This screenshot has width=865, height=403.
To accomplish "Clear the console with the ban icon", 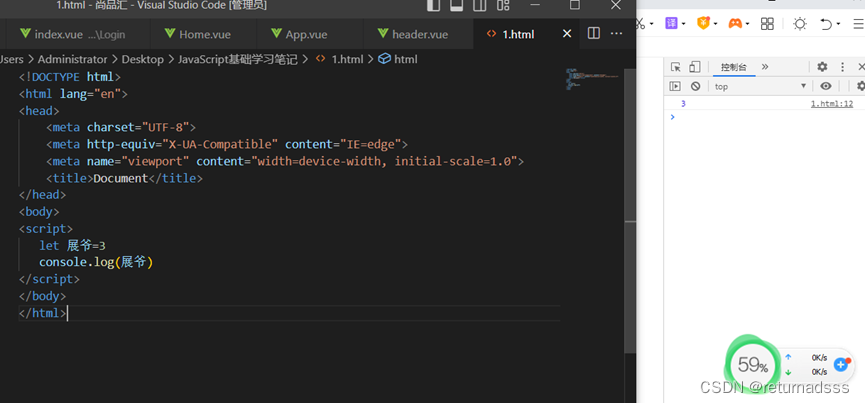I will [x=696, y=86].
